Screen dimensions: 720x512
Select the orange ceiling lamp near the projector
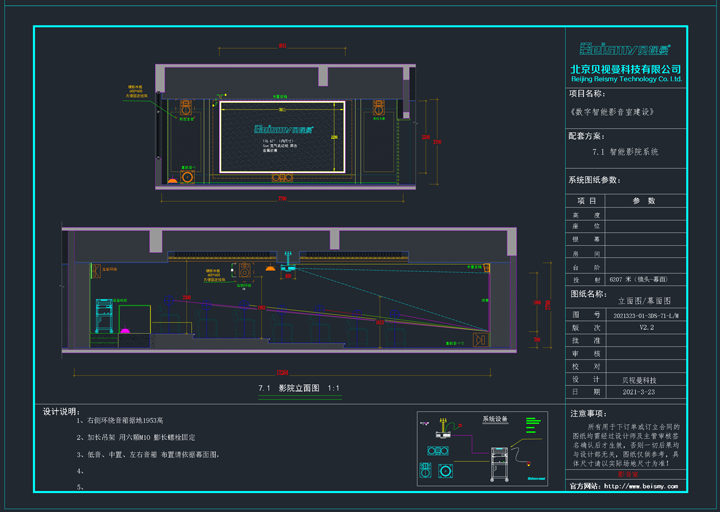(x=270, y=268)
